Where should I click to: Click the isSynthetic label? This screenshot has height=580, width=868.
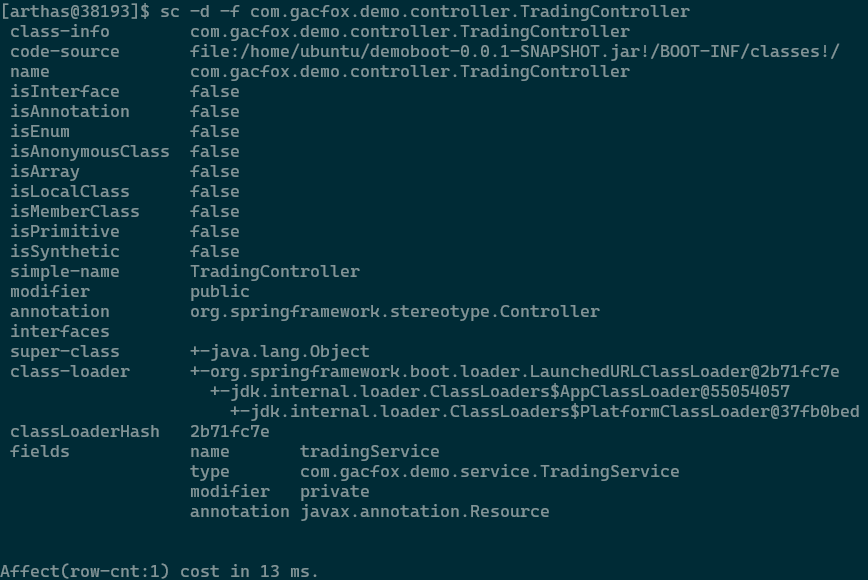pyautogui.click(x=64, y=252)
